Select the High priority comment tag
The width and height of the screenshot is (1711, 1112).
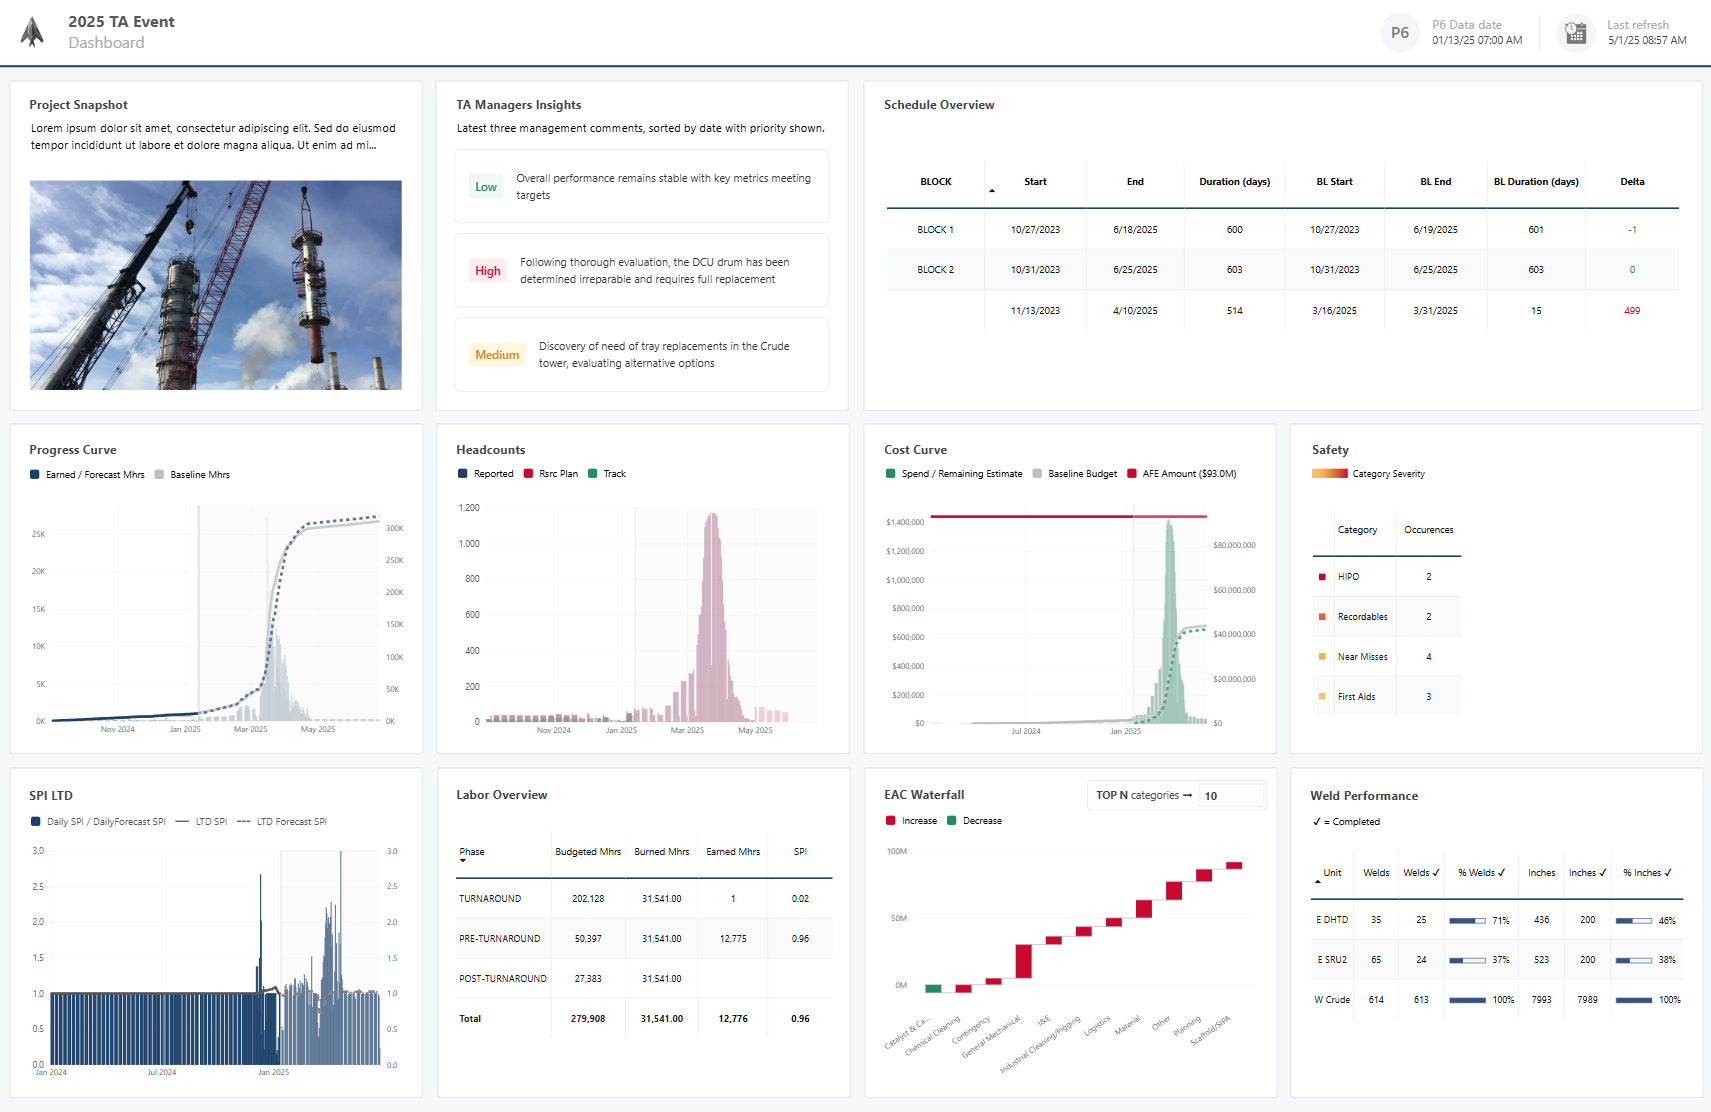(x=488, y=271)
